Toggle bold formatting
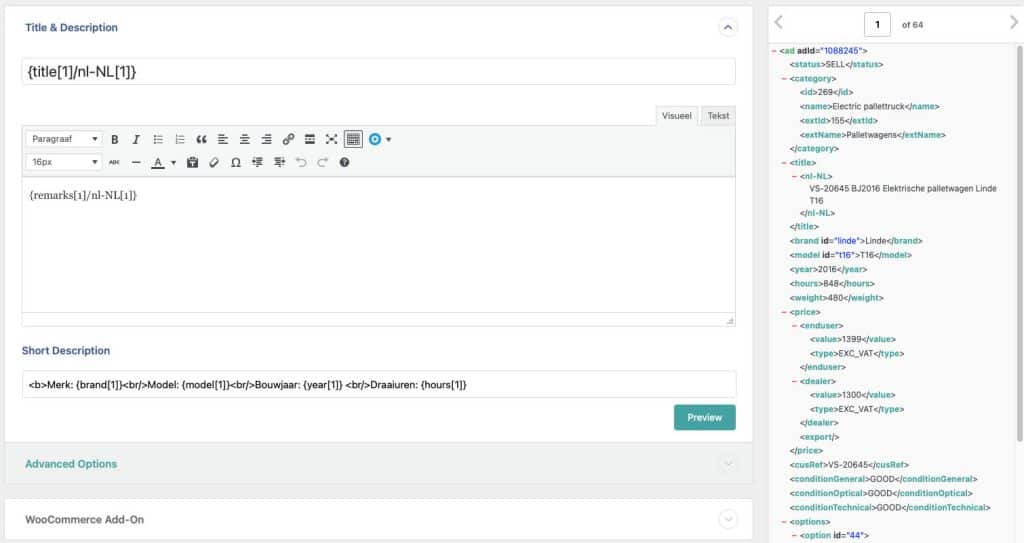This screenshot has height=543, width=1024. tap(114, 139)
